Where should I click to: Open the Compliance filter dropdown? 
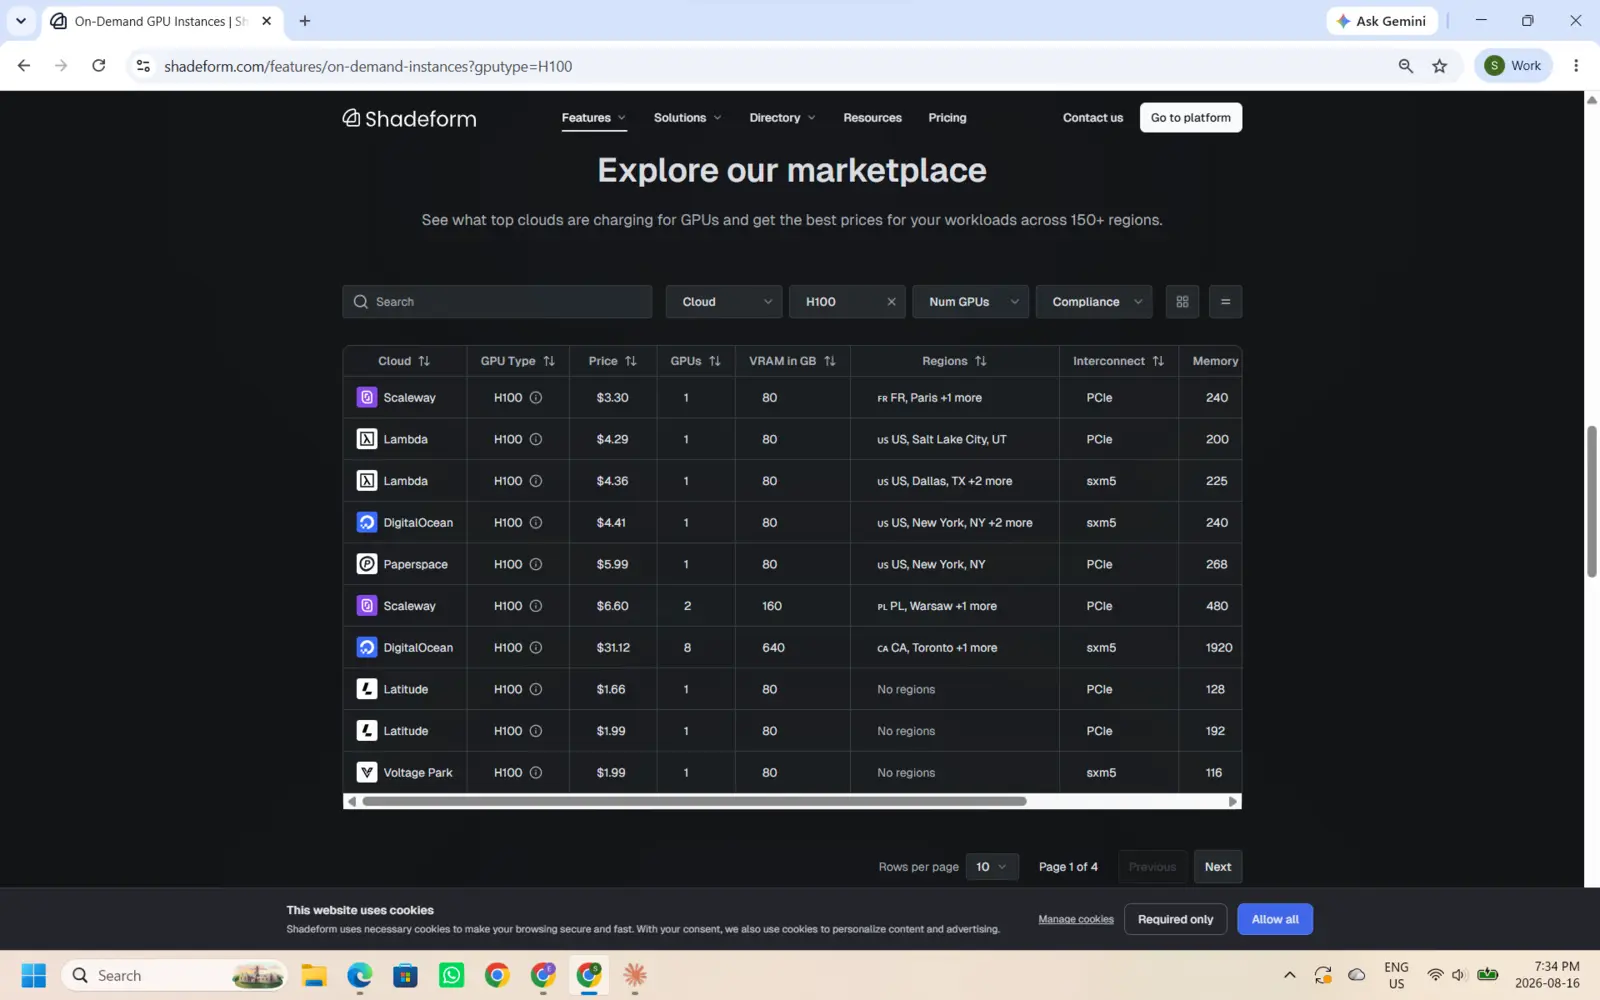[x=1094, y=302]
